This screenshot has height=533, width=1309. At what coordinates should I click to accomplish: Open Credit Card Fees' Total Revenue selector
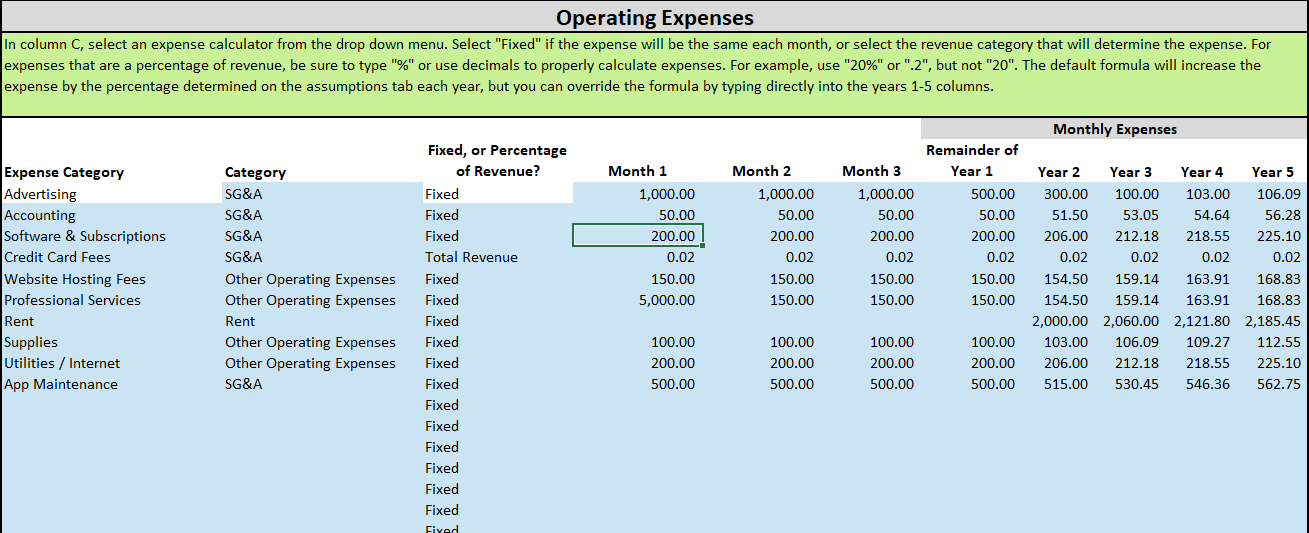tap(498, 257)
